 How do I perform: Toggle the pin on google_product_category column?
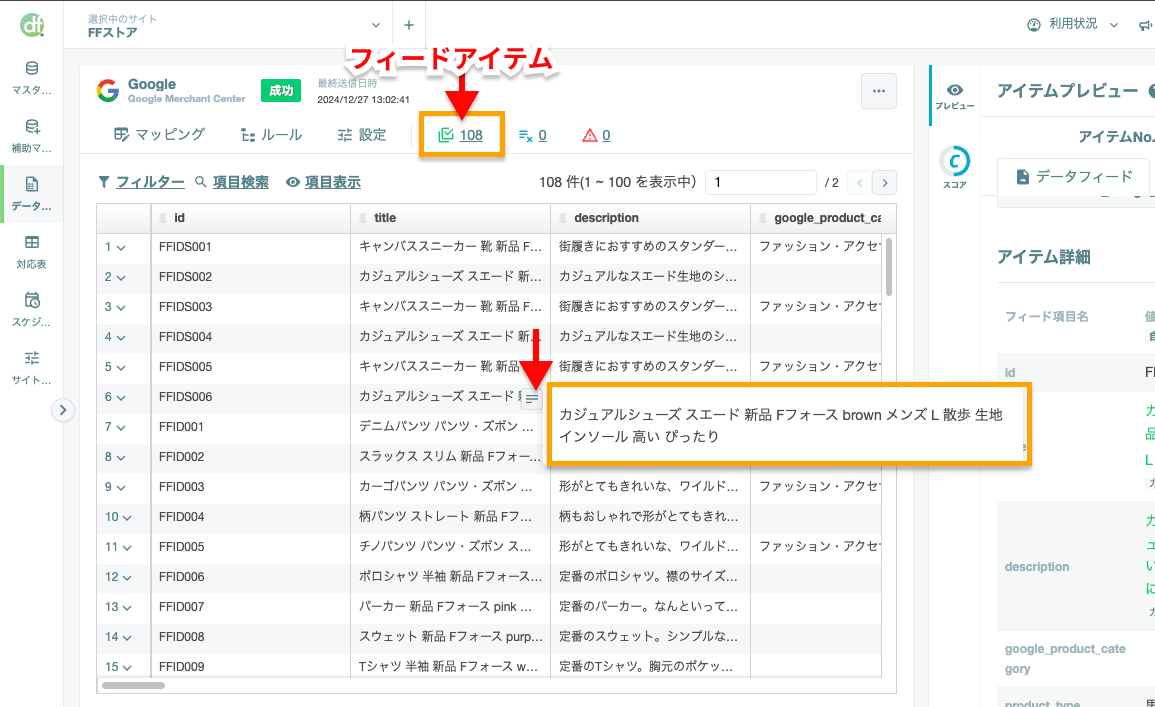[x=763, y=219]
